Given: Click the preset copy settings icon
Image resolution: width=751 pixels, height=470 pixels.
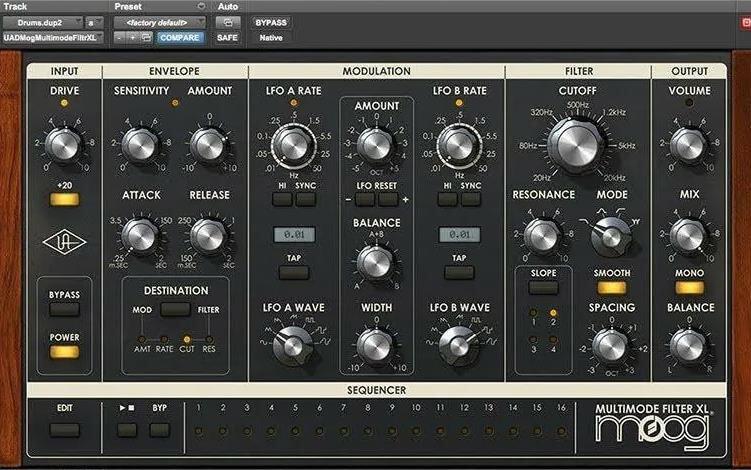Looking at the screenshot, I should point(147,37).
